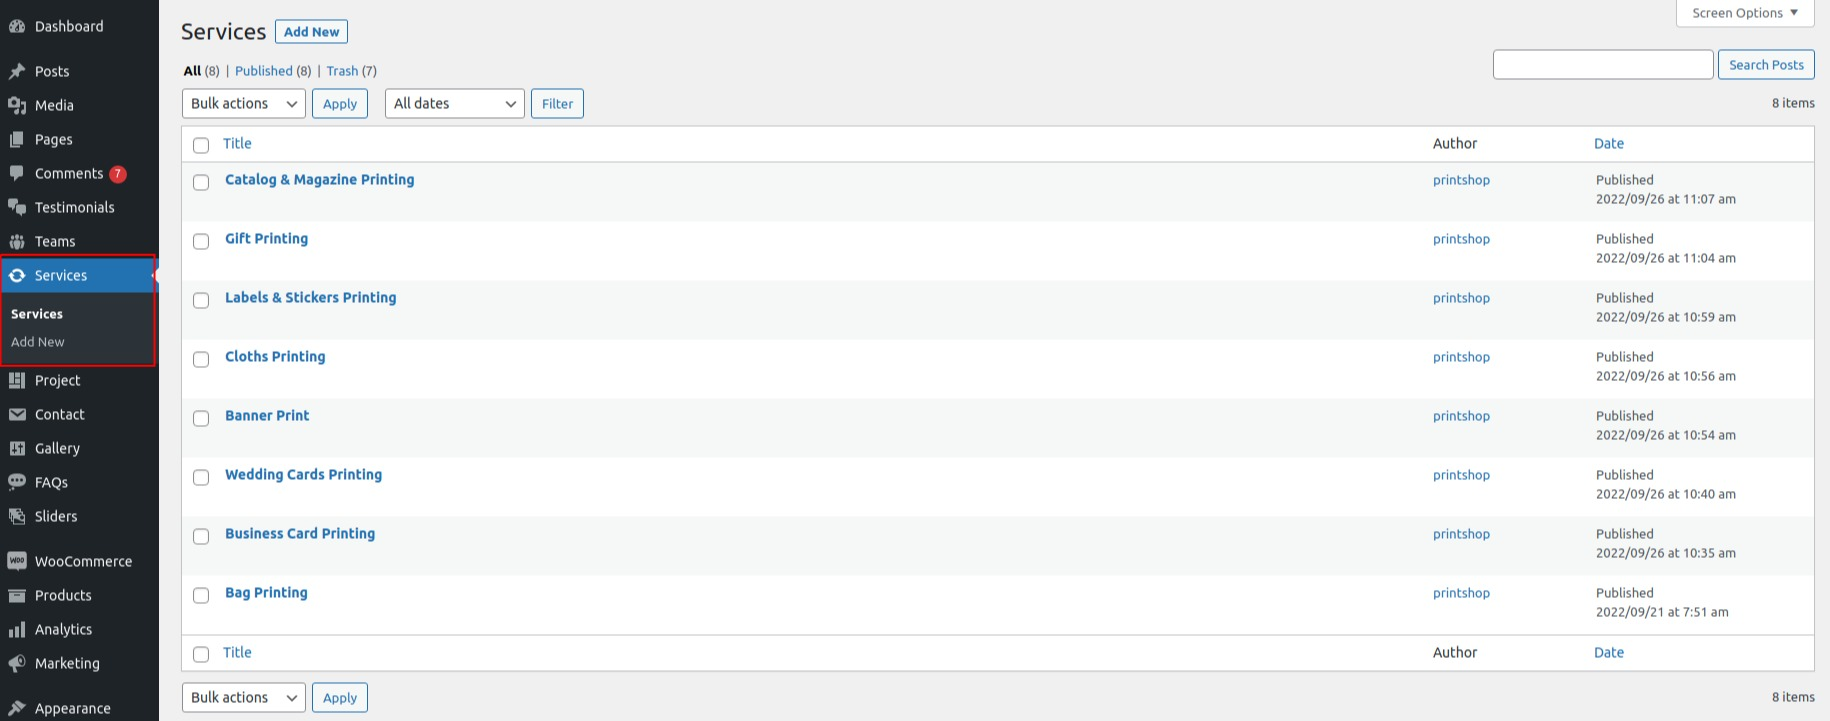The width and height of the screenshot is (1830, 721).
Task: Click the Posts pushpin icon
Action: (x=17, y=71)
